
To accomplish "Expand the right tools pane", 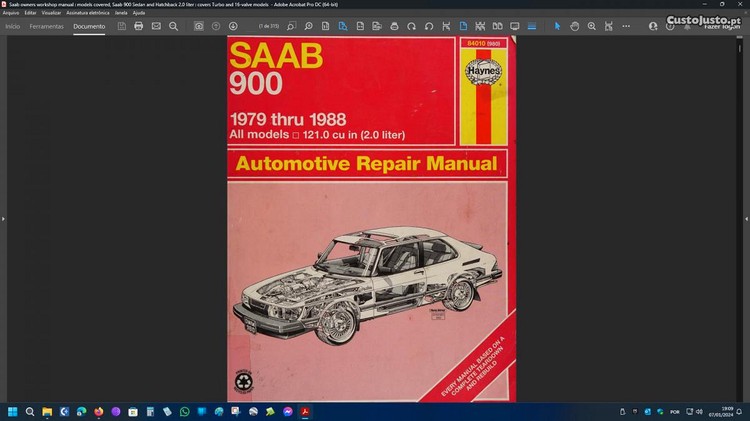I will 746,219.
